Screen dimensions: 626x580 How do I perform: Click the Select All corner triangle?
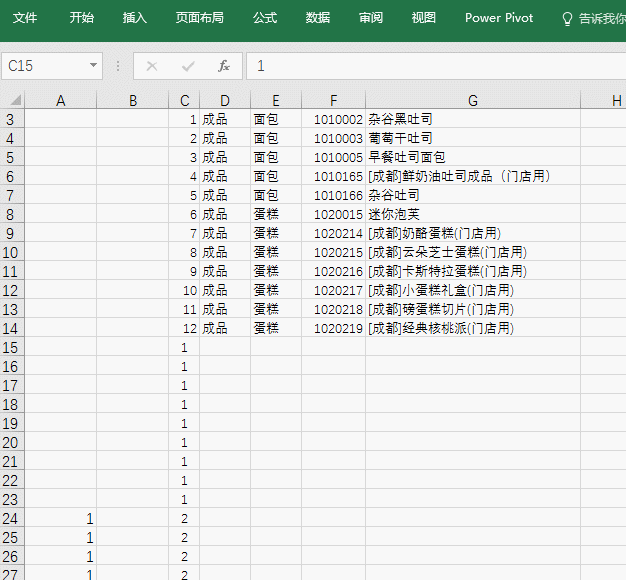(12, 100)
